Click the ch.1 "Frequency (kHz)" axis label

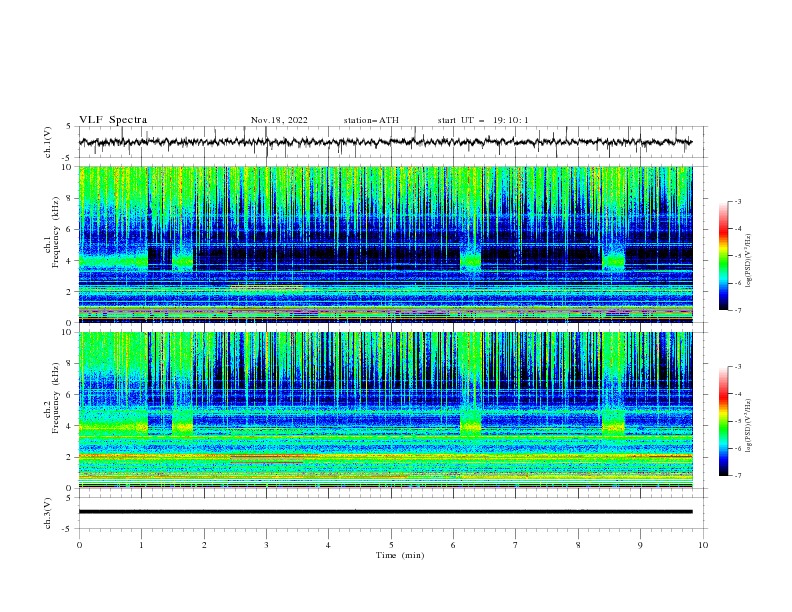point(56,233)
